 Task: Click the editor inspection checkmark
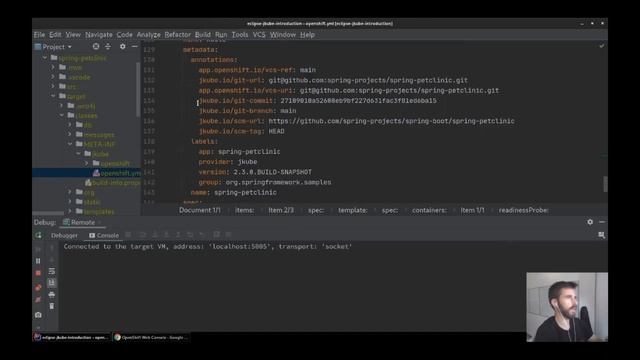(602, 46)
